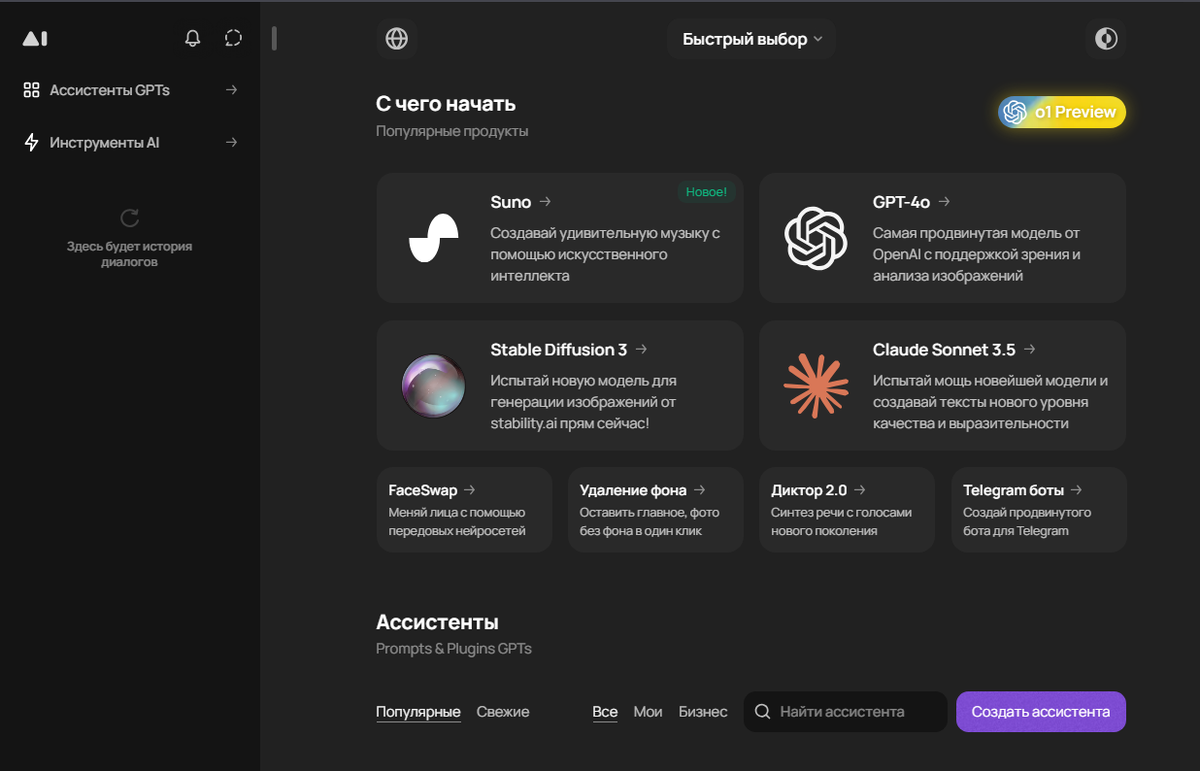This screenshot has height=771, width=1200.
Task: Select the Мои filter tab
Action: pos(648,712)
